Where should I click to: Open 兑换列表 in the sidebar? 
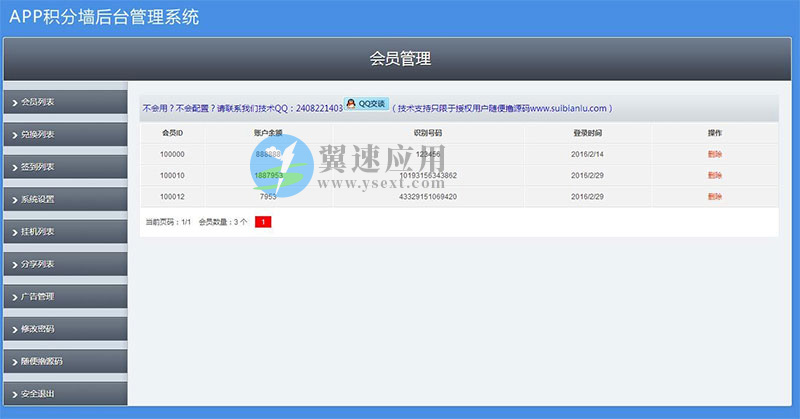tap(38, 134)
